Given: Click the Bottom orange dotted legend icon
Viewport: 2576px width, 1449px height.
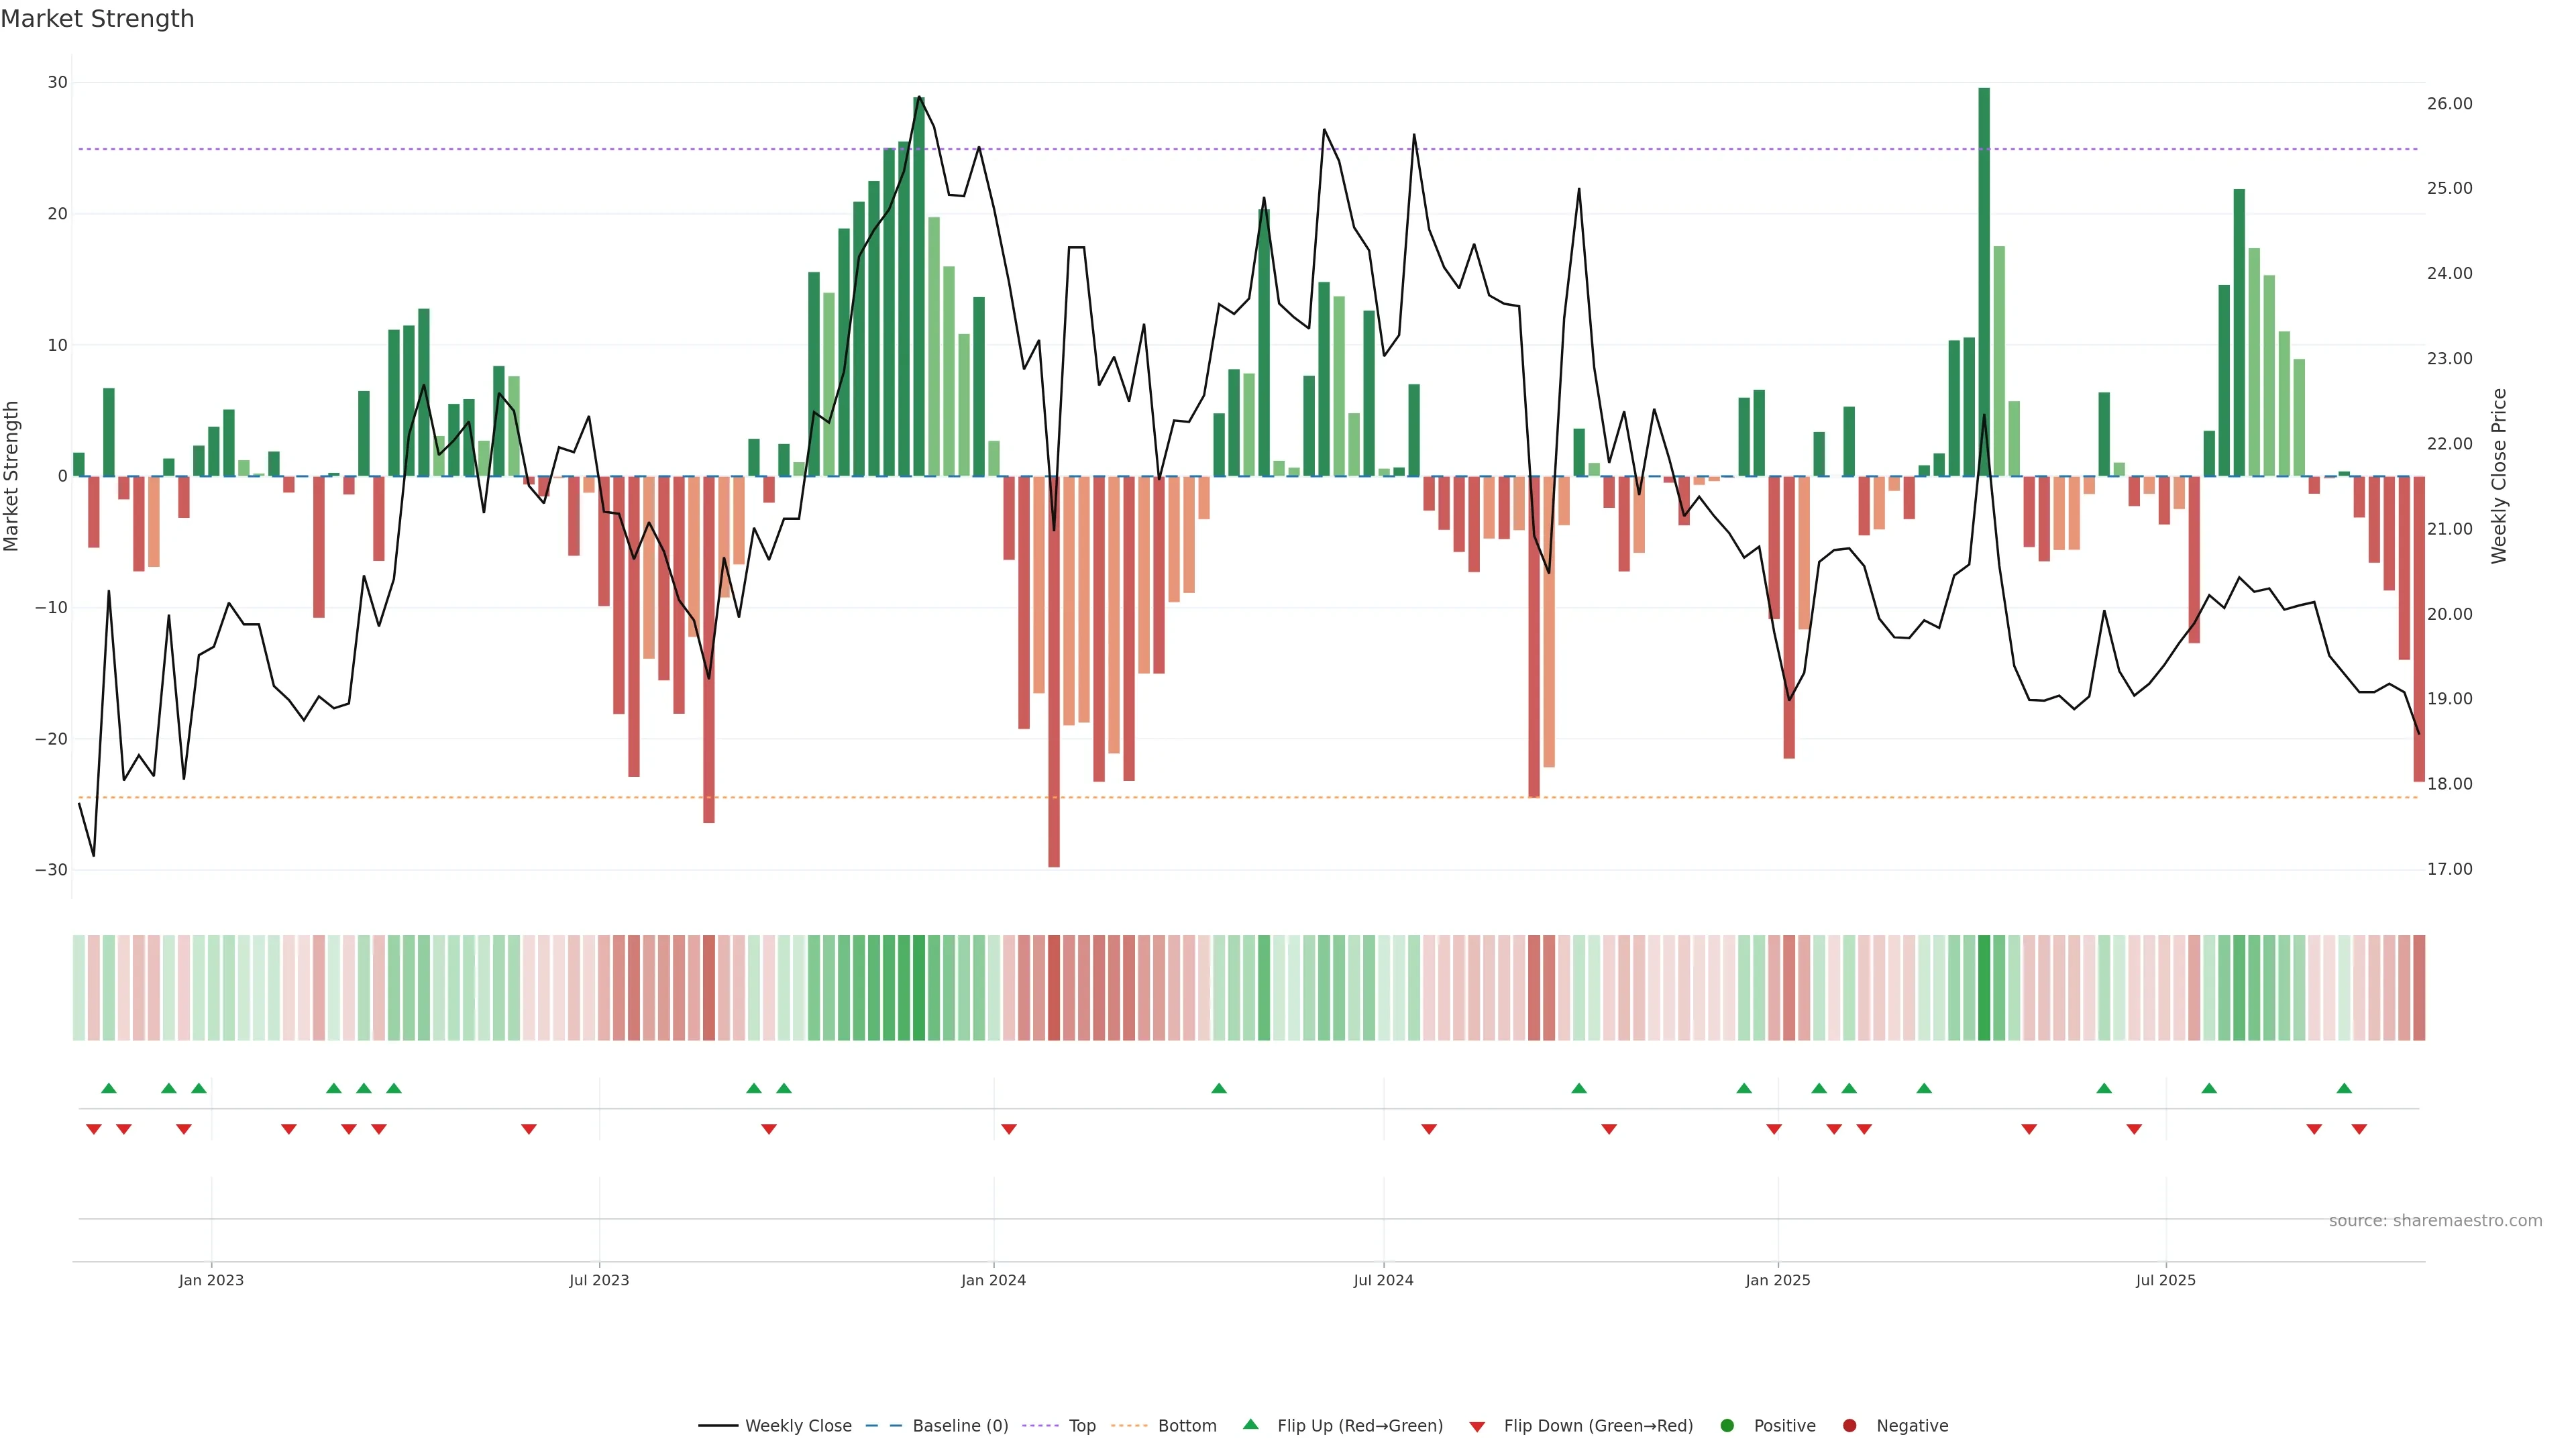Looking at the screenshot, I should coord(1129,1425).
